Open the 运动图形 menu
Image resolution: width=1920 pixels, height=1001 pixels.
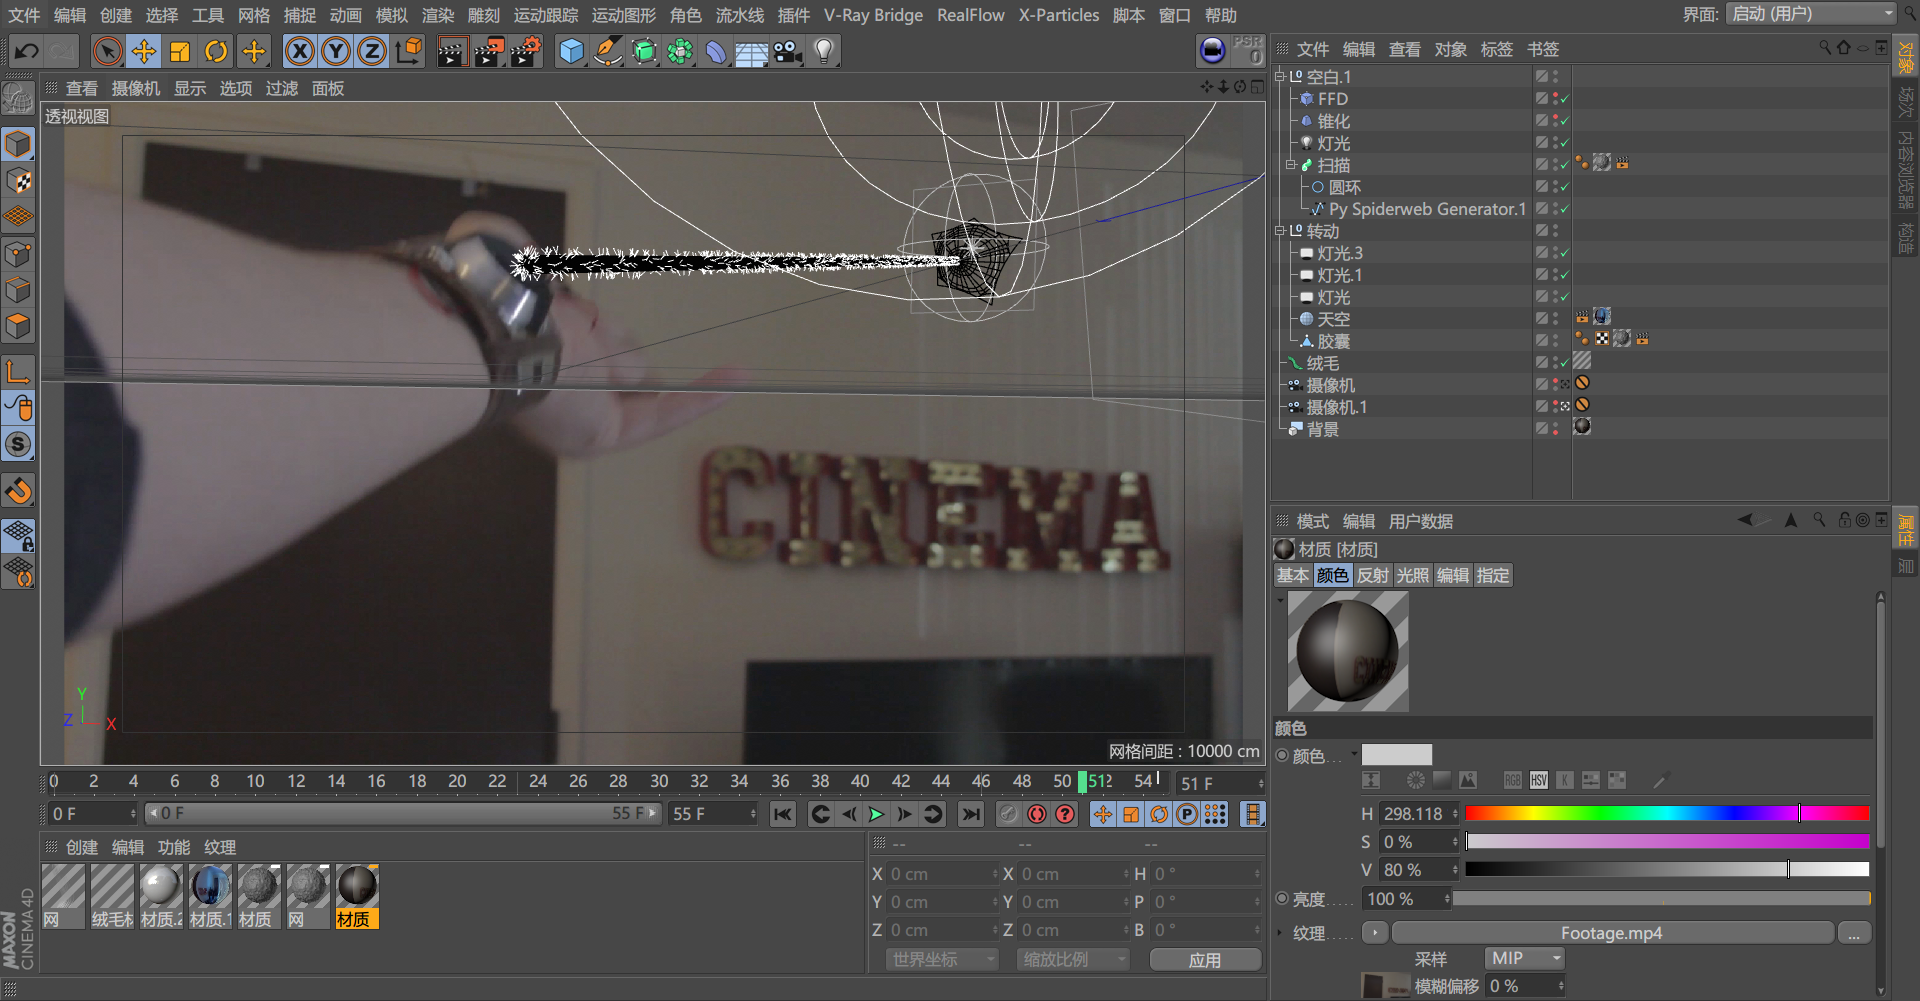point(624,15)
